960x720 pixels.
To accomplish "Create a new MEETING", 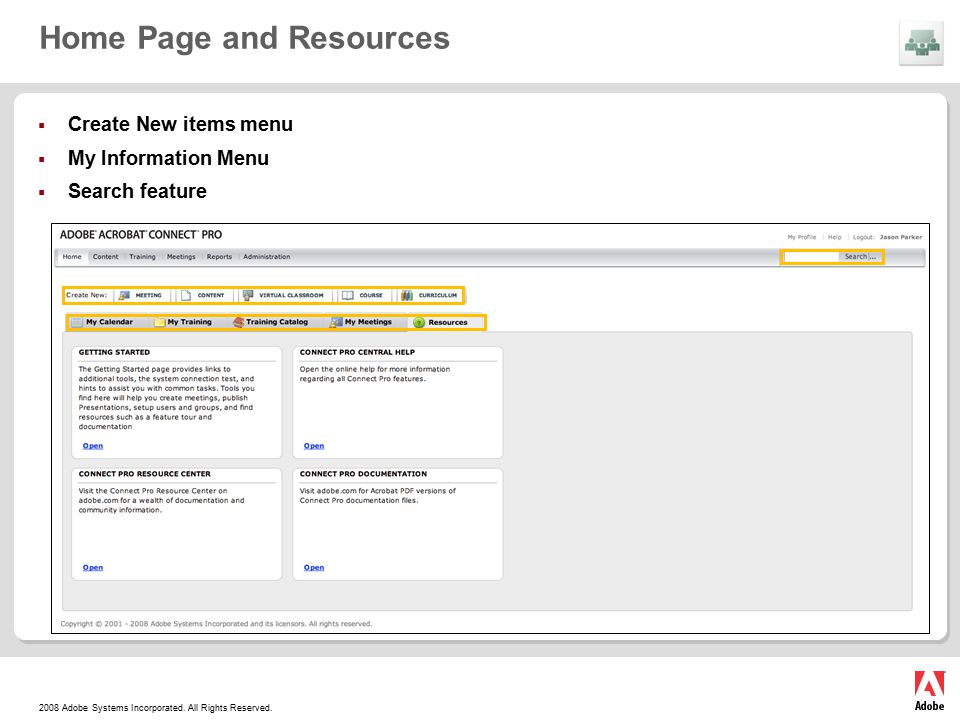I will 140,295.
